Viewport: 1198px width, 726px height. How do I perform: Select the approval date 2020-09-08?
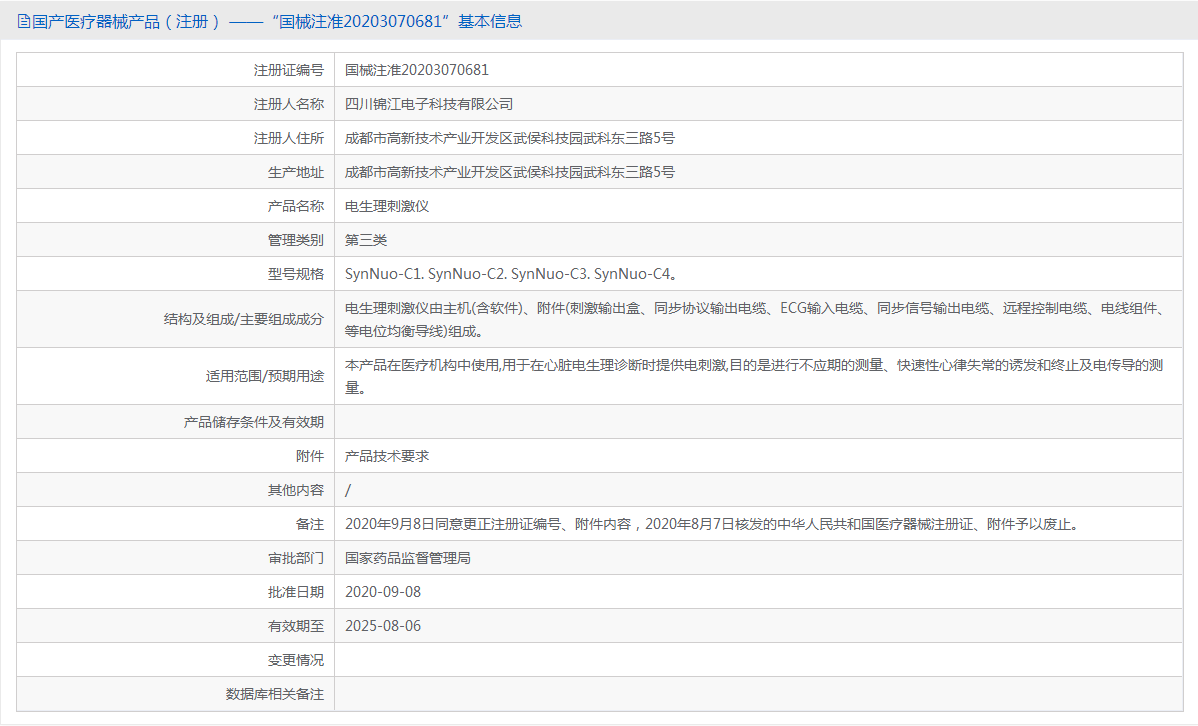[383, 592]
